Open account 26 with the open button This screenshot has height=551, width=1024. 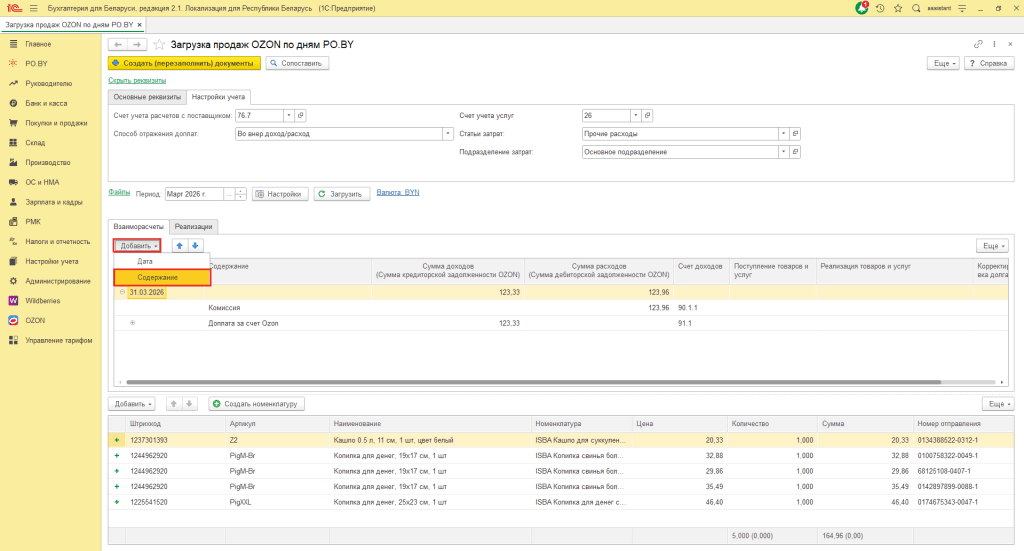pyautogui.click(x=647, y=116)
